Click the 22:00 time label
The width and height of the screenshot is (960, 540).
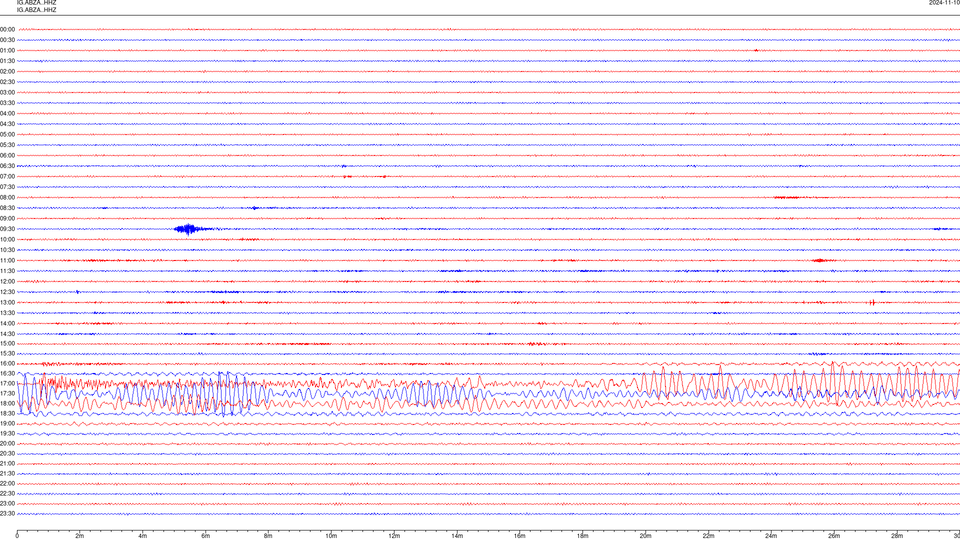click(x=7, y=484)
